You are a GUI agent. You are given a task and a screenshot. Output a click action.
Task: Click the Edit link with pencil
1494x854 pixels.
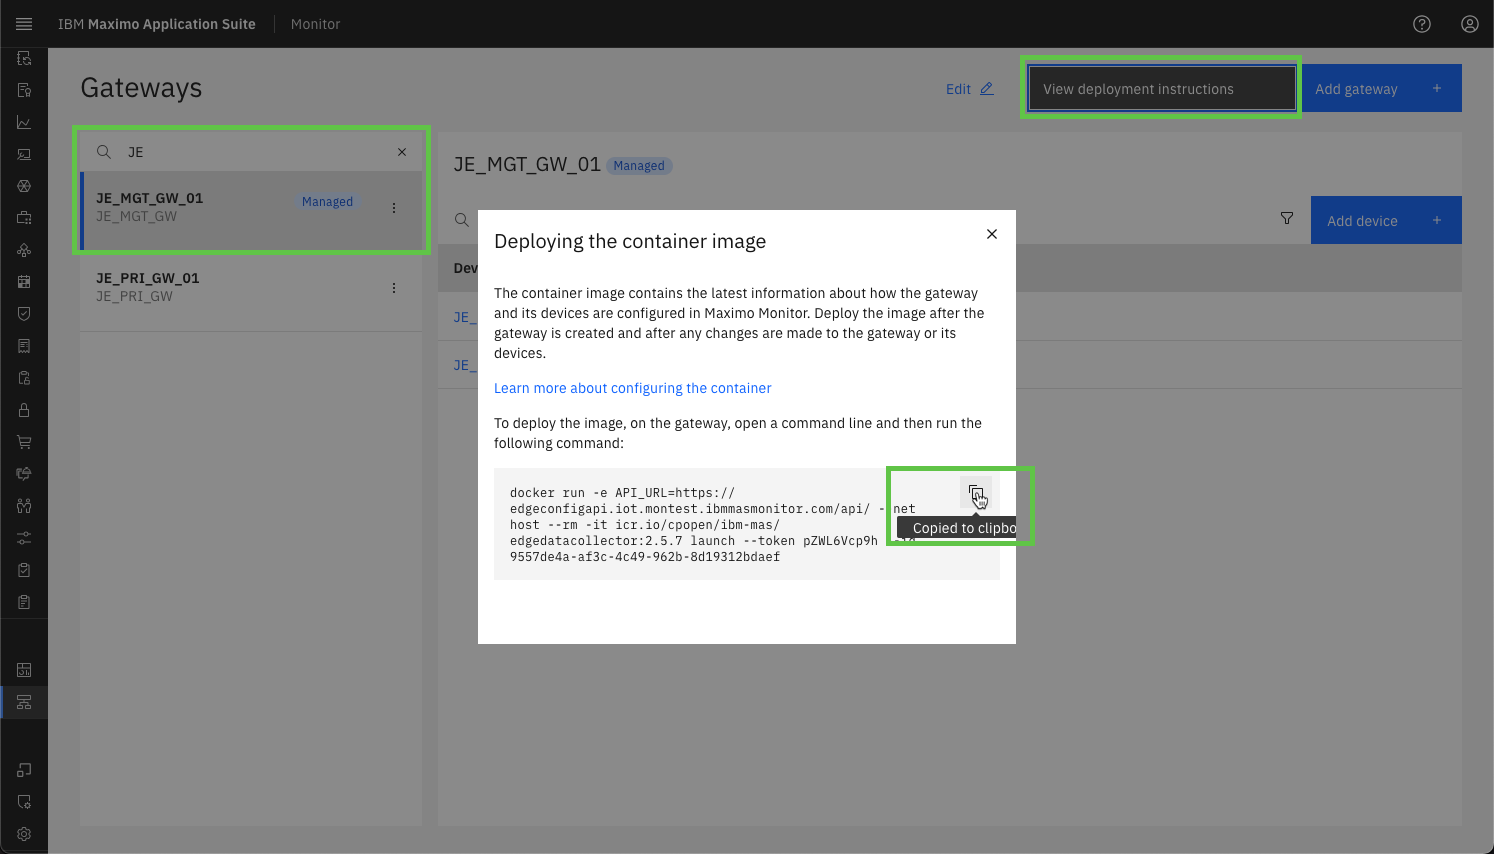click(970, 89)
